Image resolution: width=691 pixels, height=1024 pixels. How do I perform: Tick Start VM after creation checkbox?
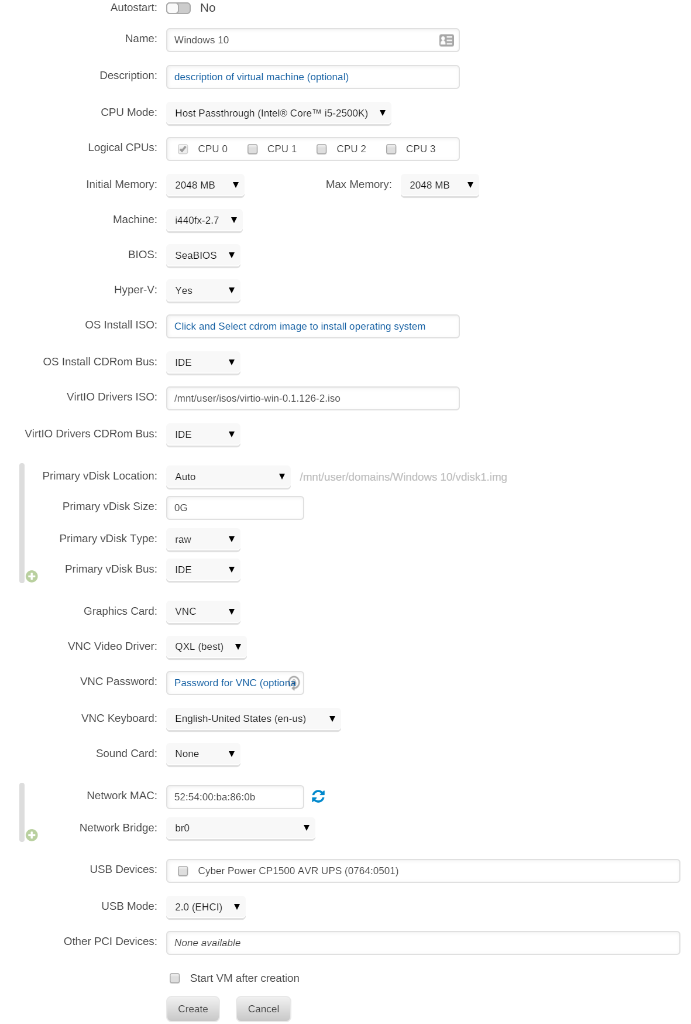tap(175, 978)
